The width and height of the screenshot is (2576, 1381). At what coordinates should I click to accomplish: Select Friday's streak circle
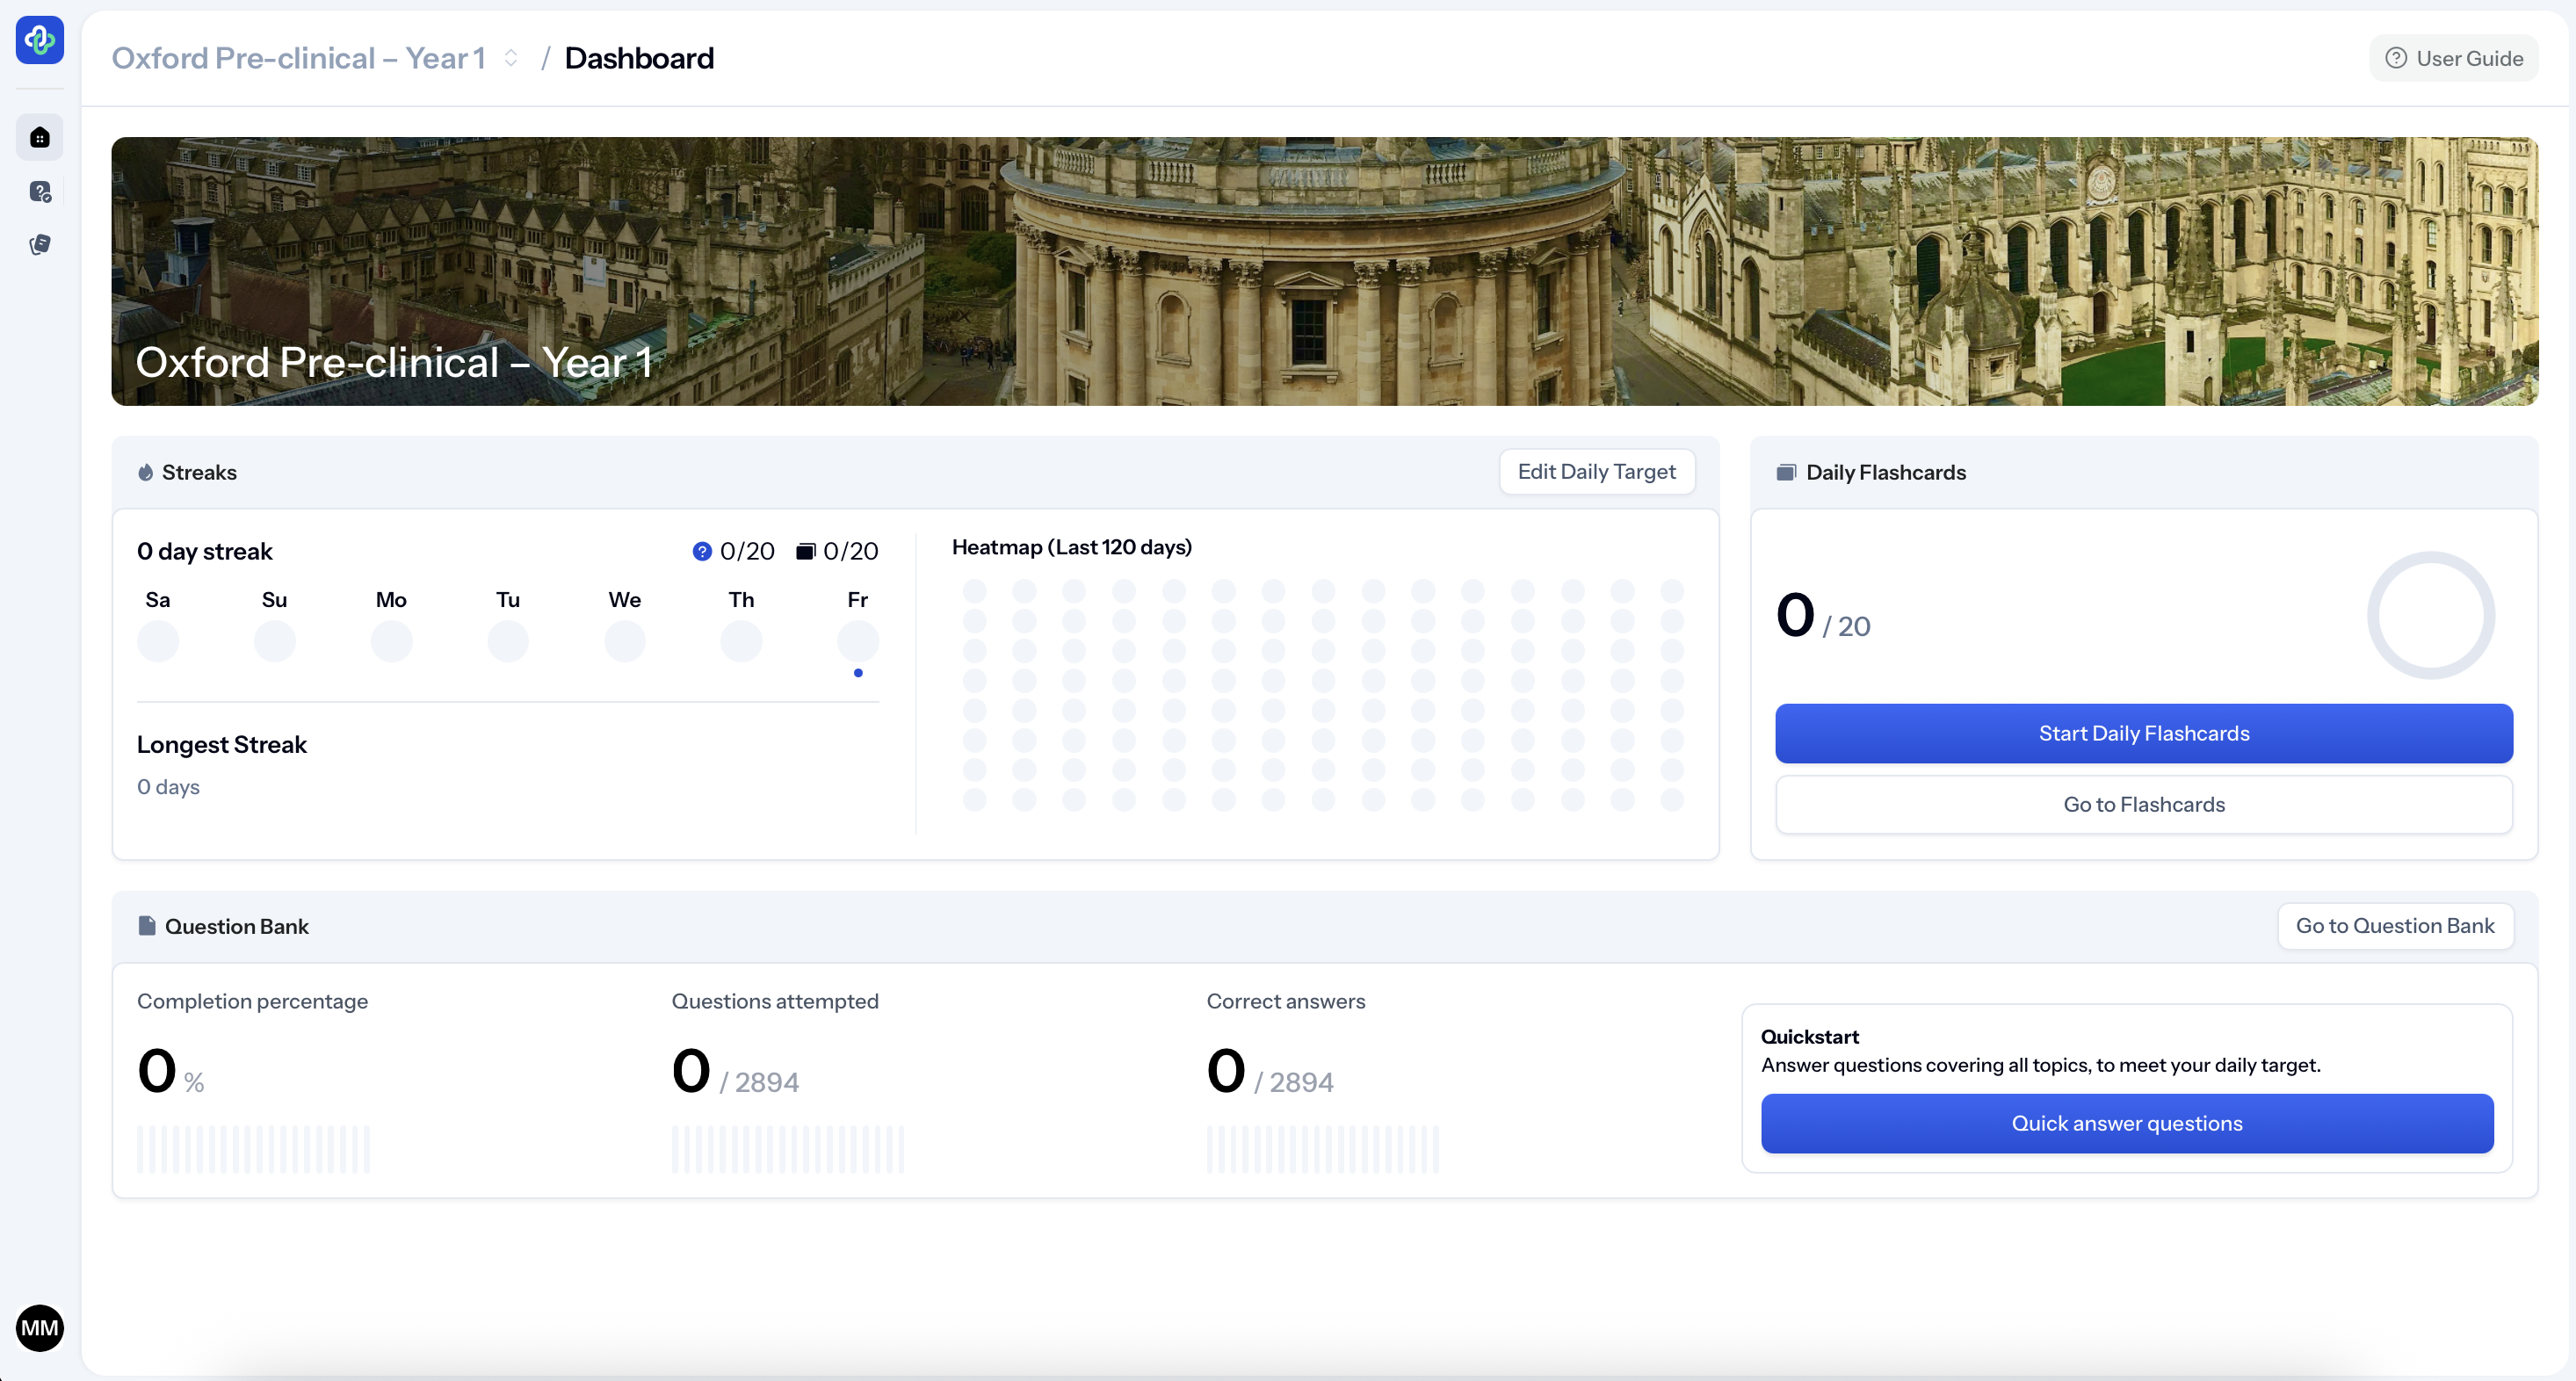tap(857, 641)
